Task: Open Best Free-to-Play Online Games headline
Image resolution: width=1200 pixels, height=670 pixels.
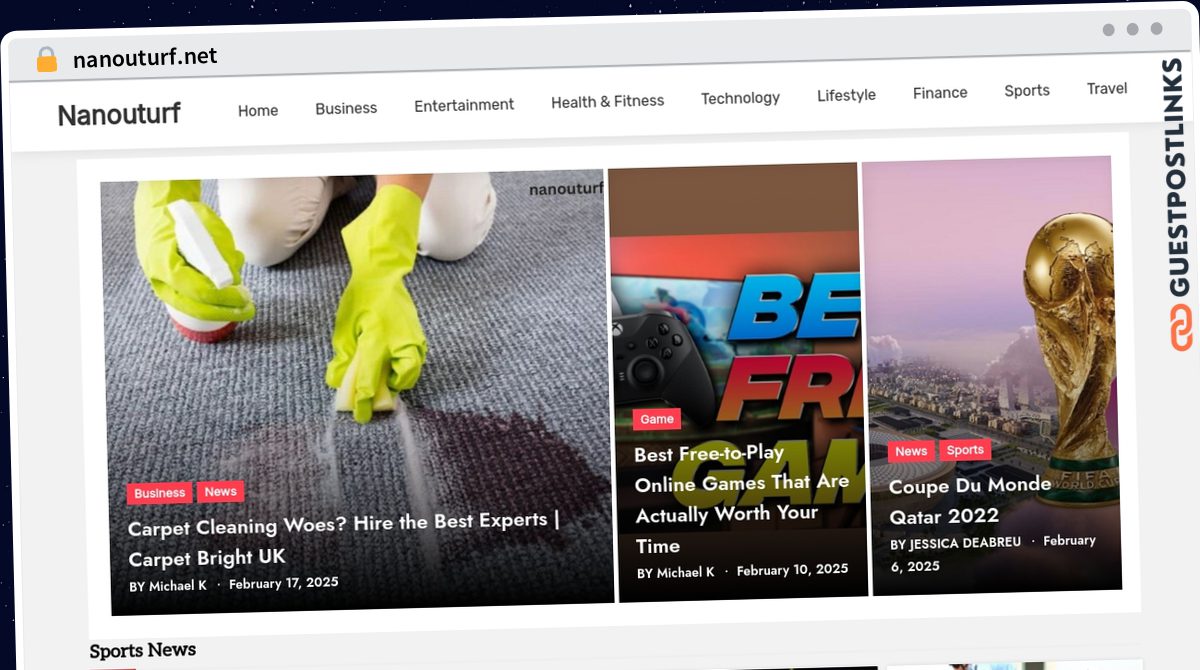Action: point(742,498)
